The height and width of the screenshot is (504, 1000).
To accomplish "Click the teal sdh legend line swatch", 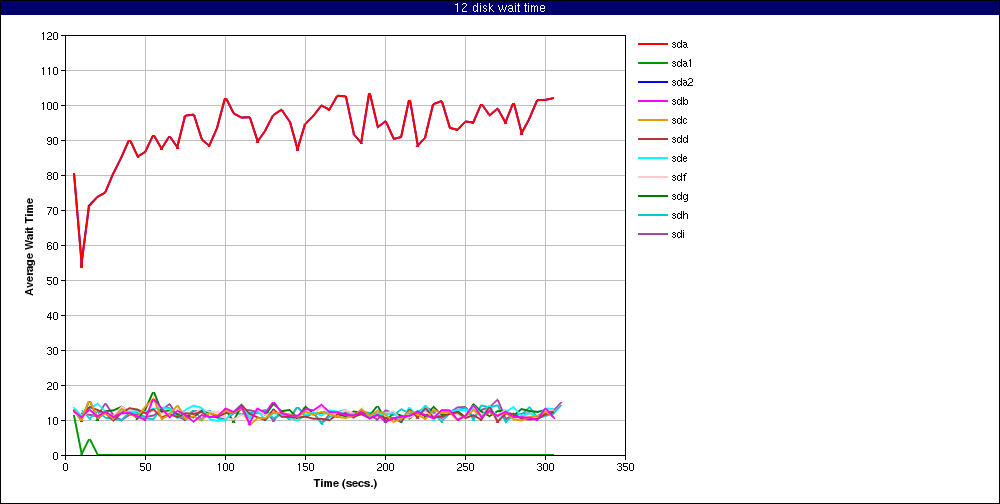I will click(x=652, y=215).
